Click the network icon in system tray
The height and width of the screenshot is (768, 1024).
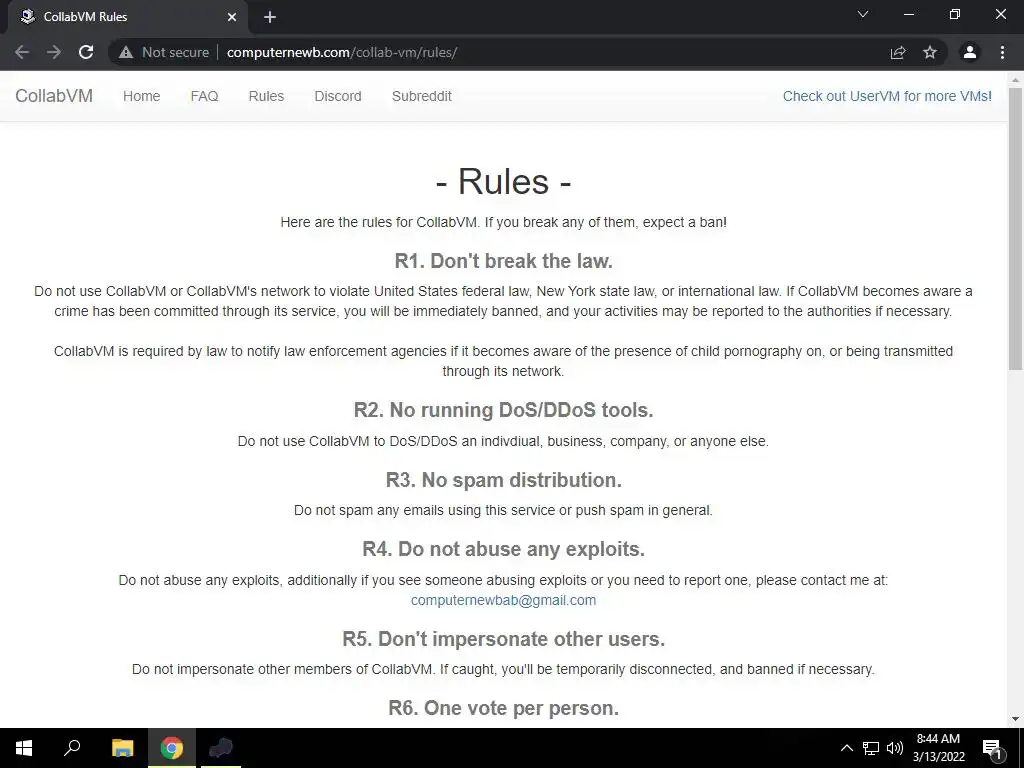pyautogui.click(x=871, y=748)
